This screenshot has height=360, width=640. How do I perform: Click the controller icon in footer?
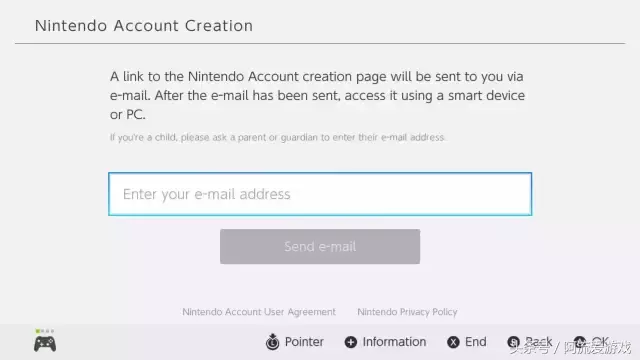pyautogui.click(x=45, y=344)
